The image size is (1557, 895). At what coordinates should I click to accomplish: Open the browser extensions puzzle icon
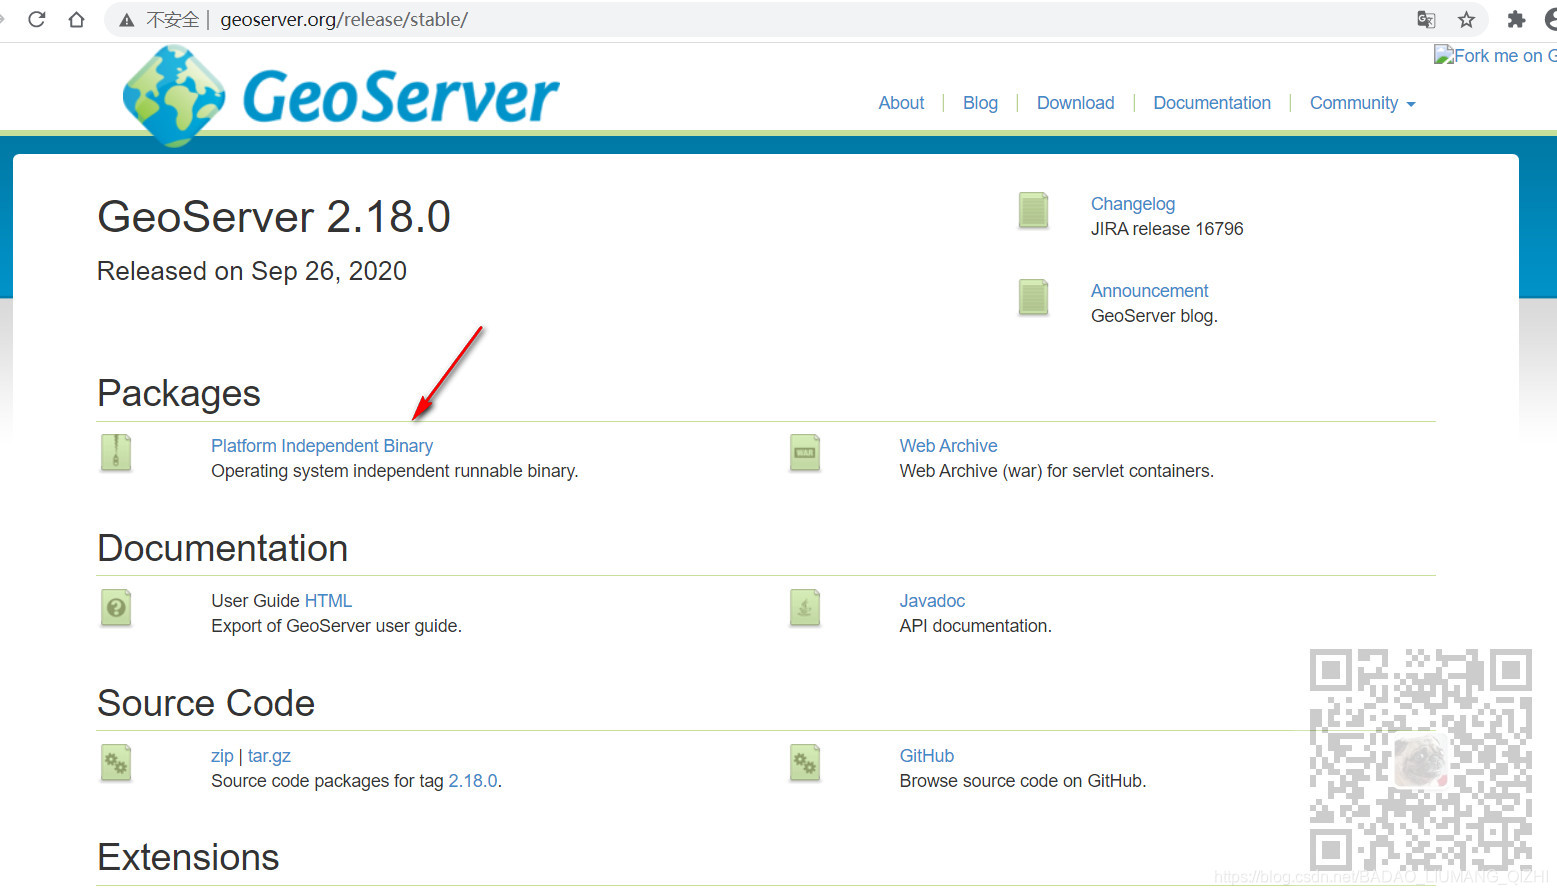[1516, 19]
